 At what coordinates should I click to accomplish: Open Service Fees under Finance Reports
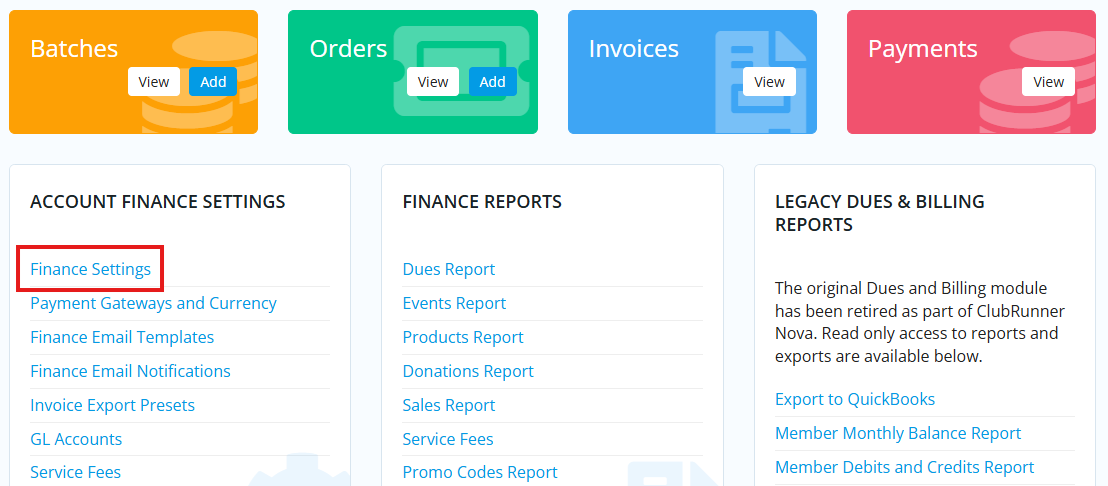(448, 439)
